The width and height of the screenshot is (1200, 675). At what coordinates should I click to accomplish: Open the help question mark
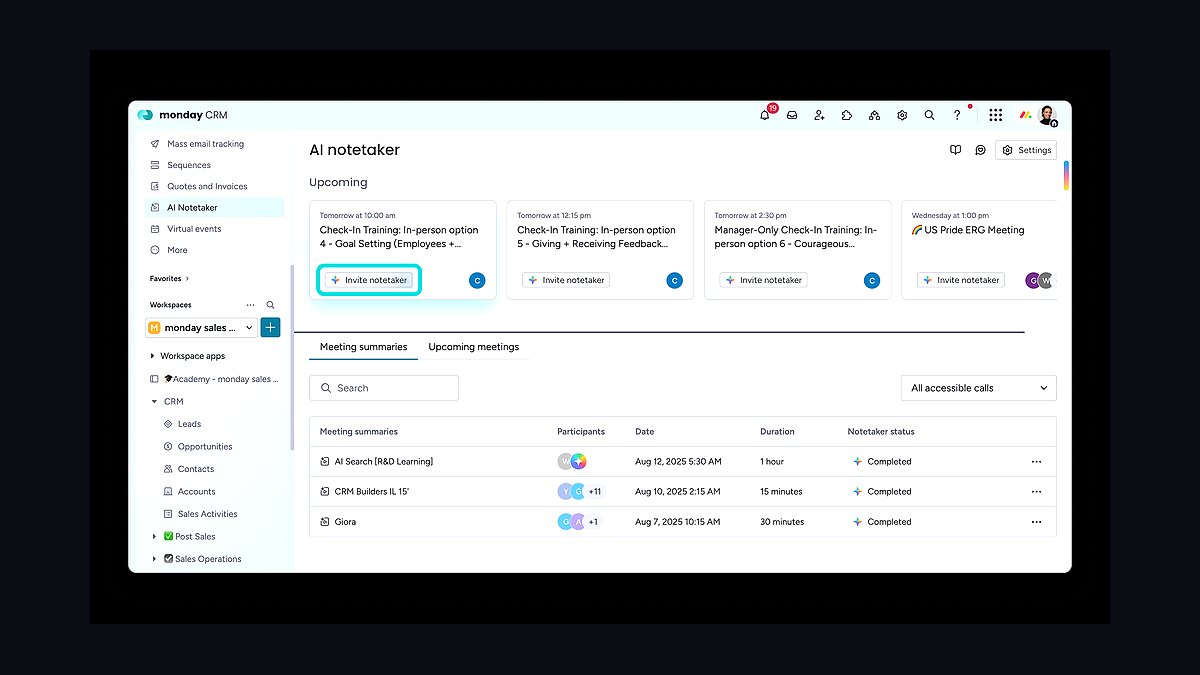click(x=957, y=115)
